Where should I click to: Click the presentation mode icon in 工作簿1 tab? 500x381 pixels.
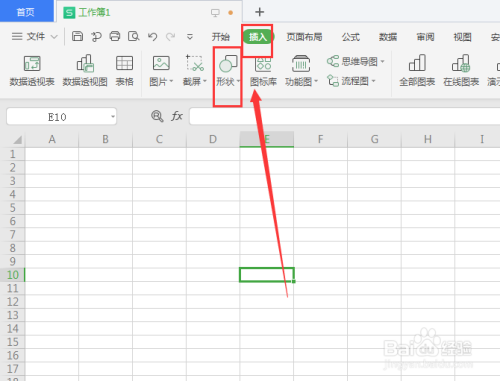point(215,13)
